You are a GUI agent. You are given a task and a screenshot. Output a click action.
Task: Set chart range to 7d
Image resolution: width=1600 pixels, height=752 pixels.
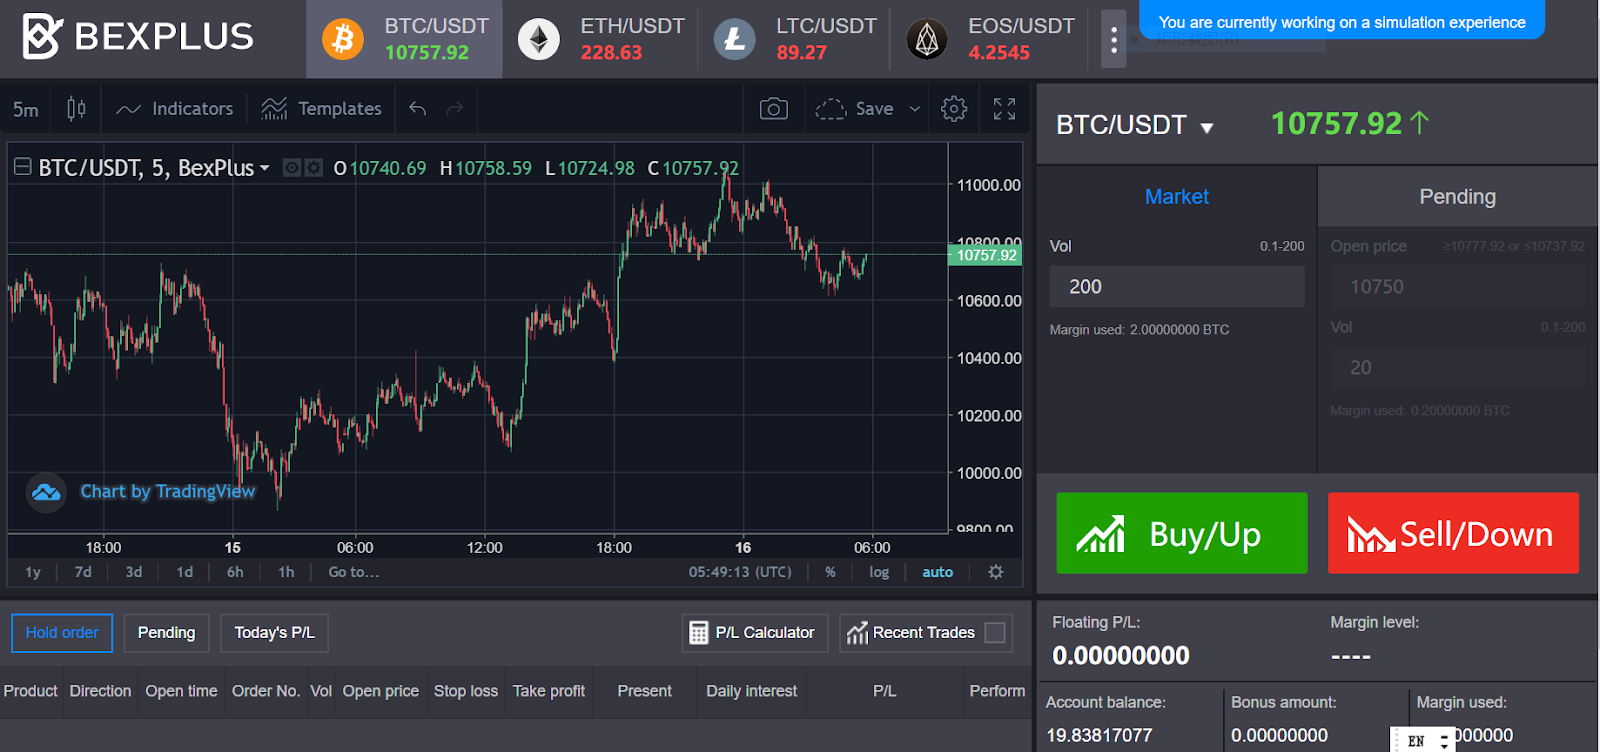pyautogui.click(x=83, y=572)
